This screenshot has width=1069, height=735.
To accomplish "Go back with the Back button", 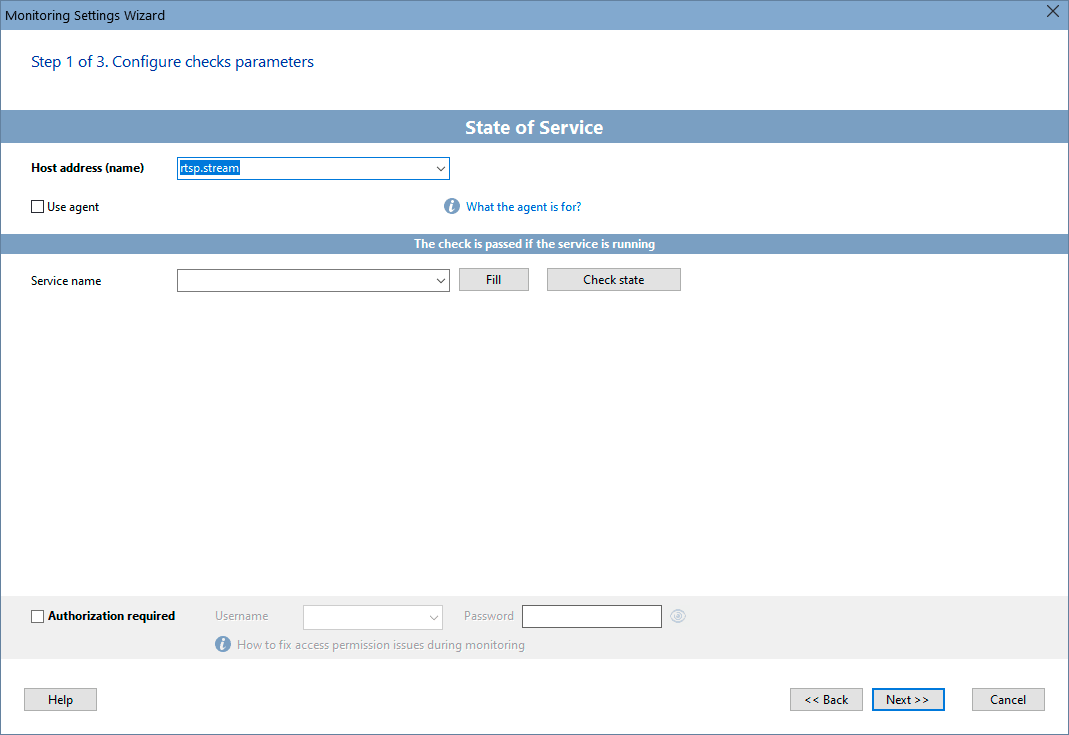I will 826,699.
